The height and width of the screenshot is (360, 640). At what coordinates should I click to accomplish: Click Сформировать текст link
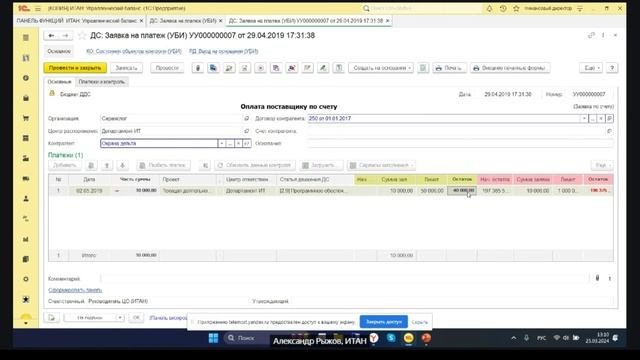(75, 290)
